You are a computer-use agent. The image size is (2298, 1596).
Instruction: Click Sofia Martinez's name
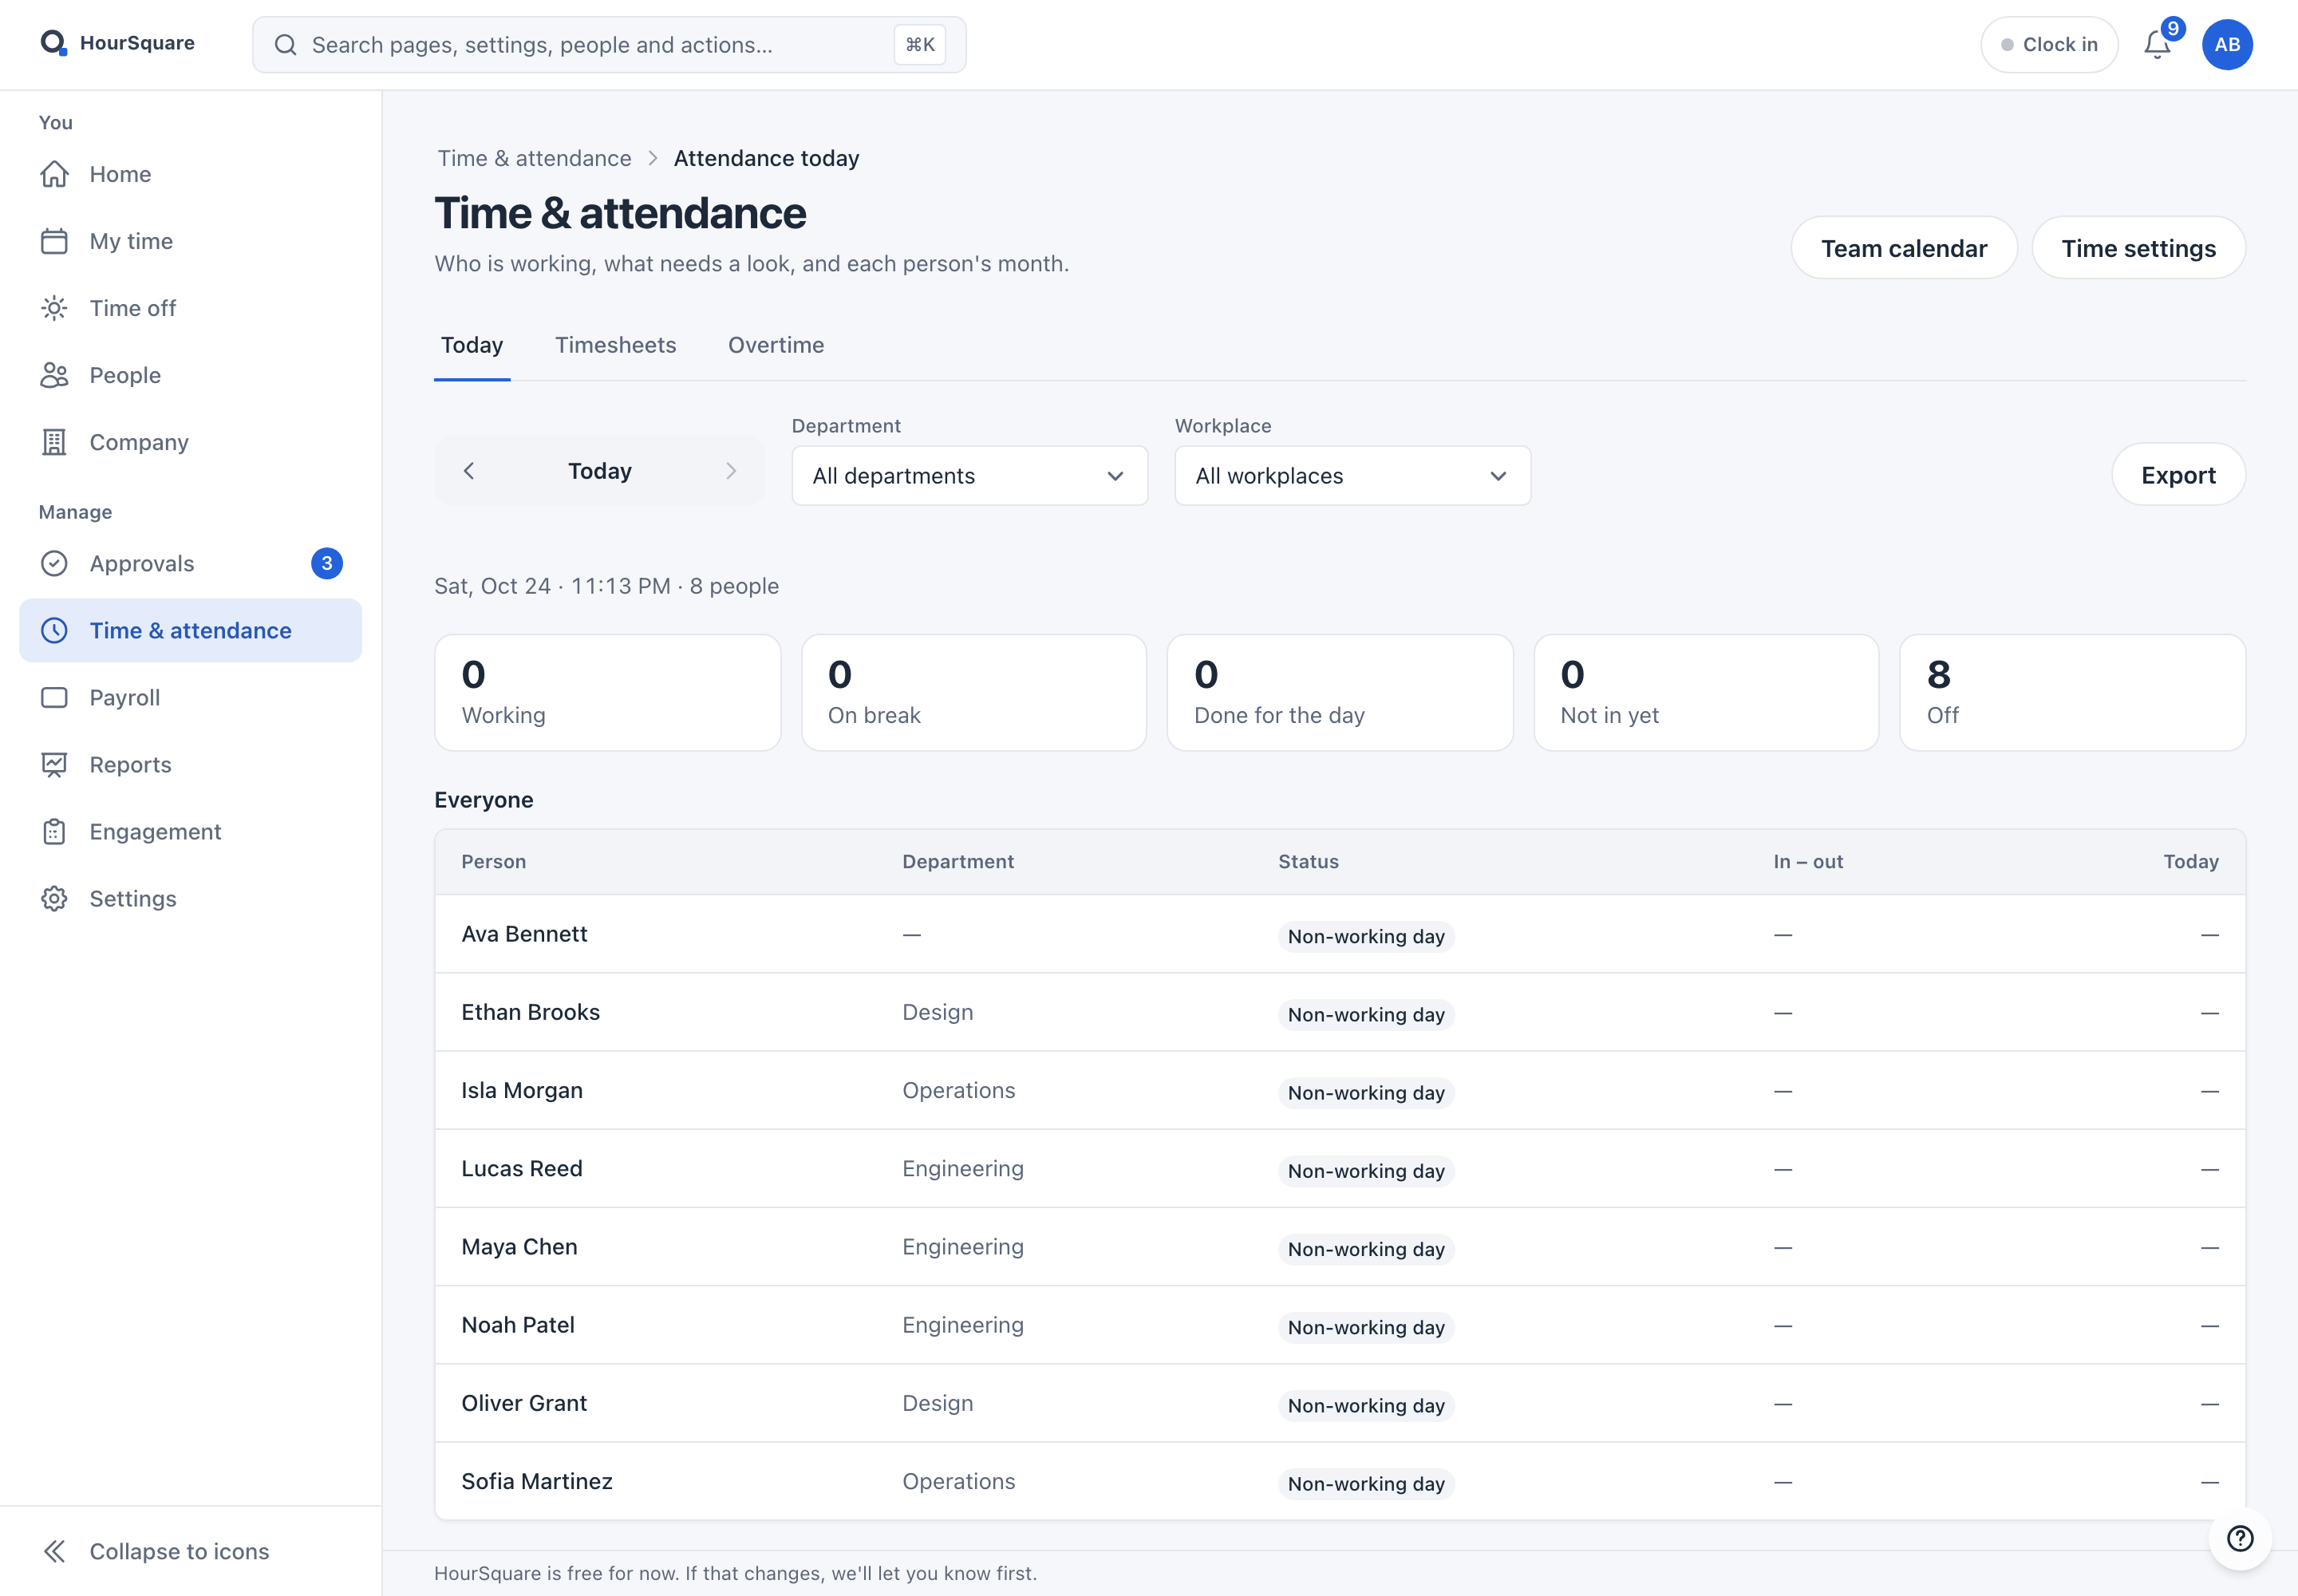[x=536, y=1481]
